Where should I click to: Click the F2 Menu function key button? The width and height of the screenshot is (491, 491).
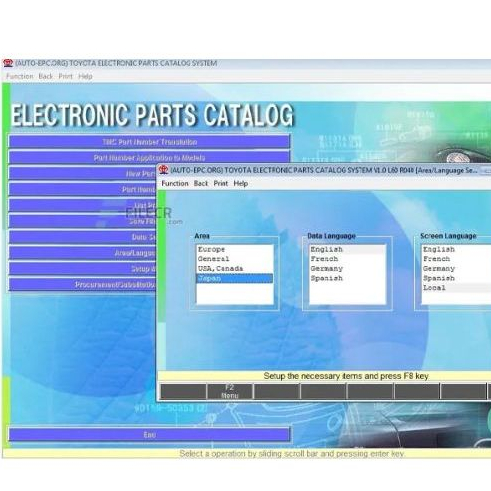tap(230, 391)
